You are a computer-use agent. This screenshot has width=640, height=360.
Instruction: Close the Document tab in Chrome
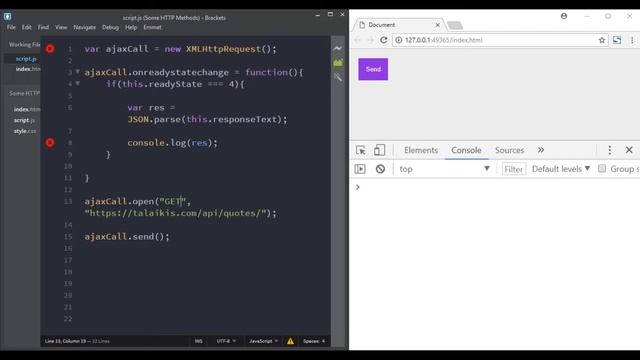[x=438, y=25]
